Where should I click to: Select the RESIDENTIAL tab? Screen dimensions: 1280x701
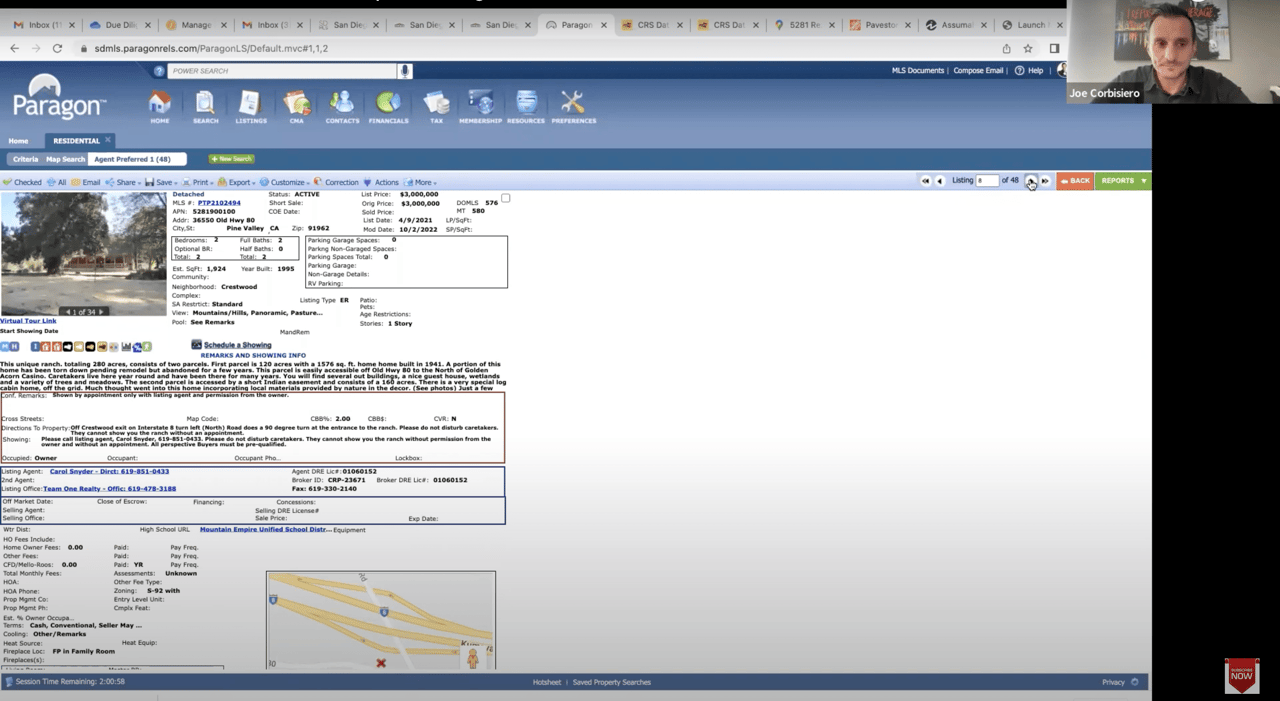point(76,141)
